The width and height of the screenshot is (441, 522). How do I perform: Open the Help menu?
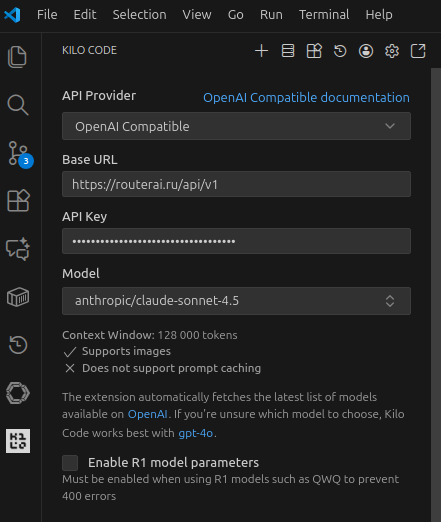[x=379, y=15]
